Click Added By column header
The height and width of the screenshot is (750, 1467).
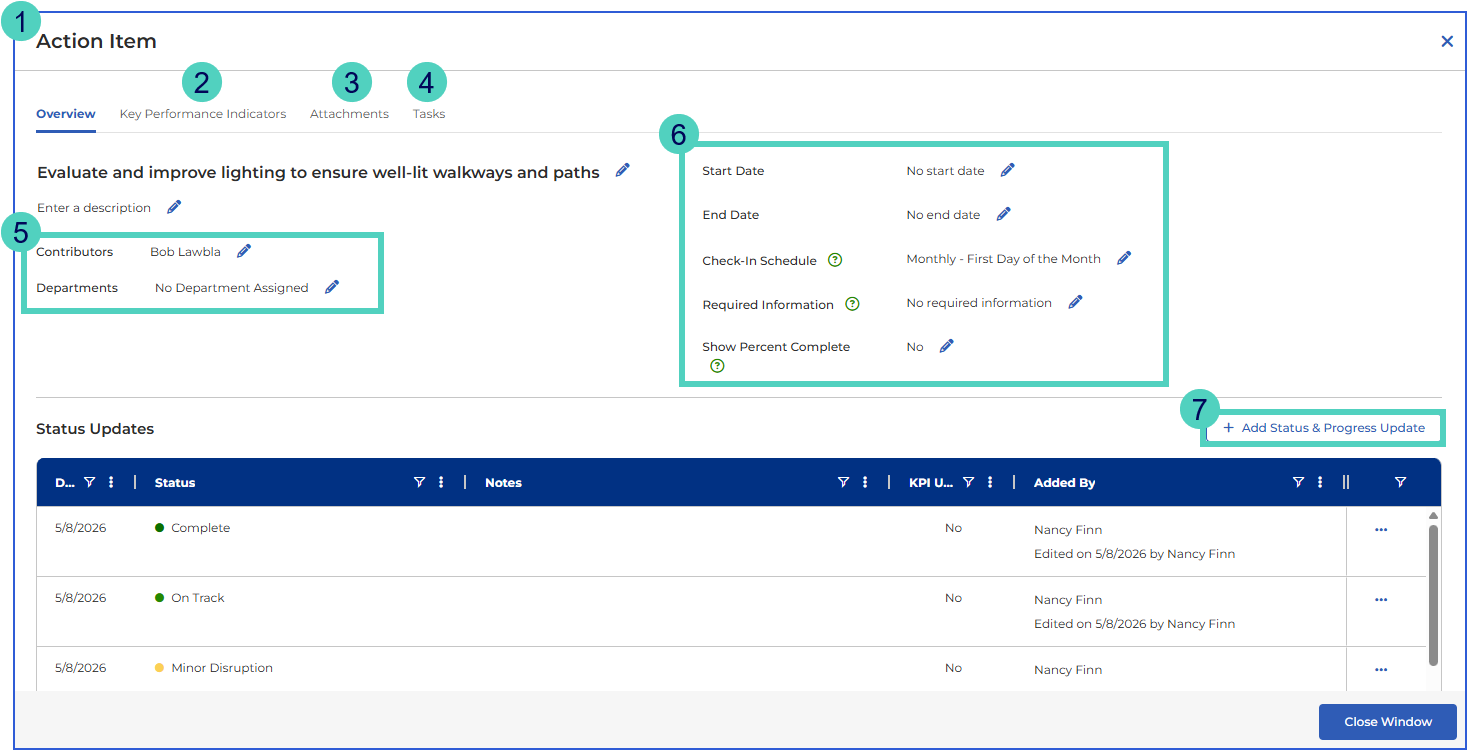coord(1064,483)
